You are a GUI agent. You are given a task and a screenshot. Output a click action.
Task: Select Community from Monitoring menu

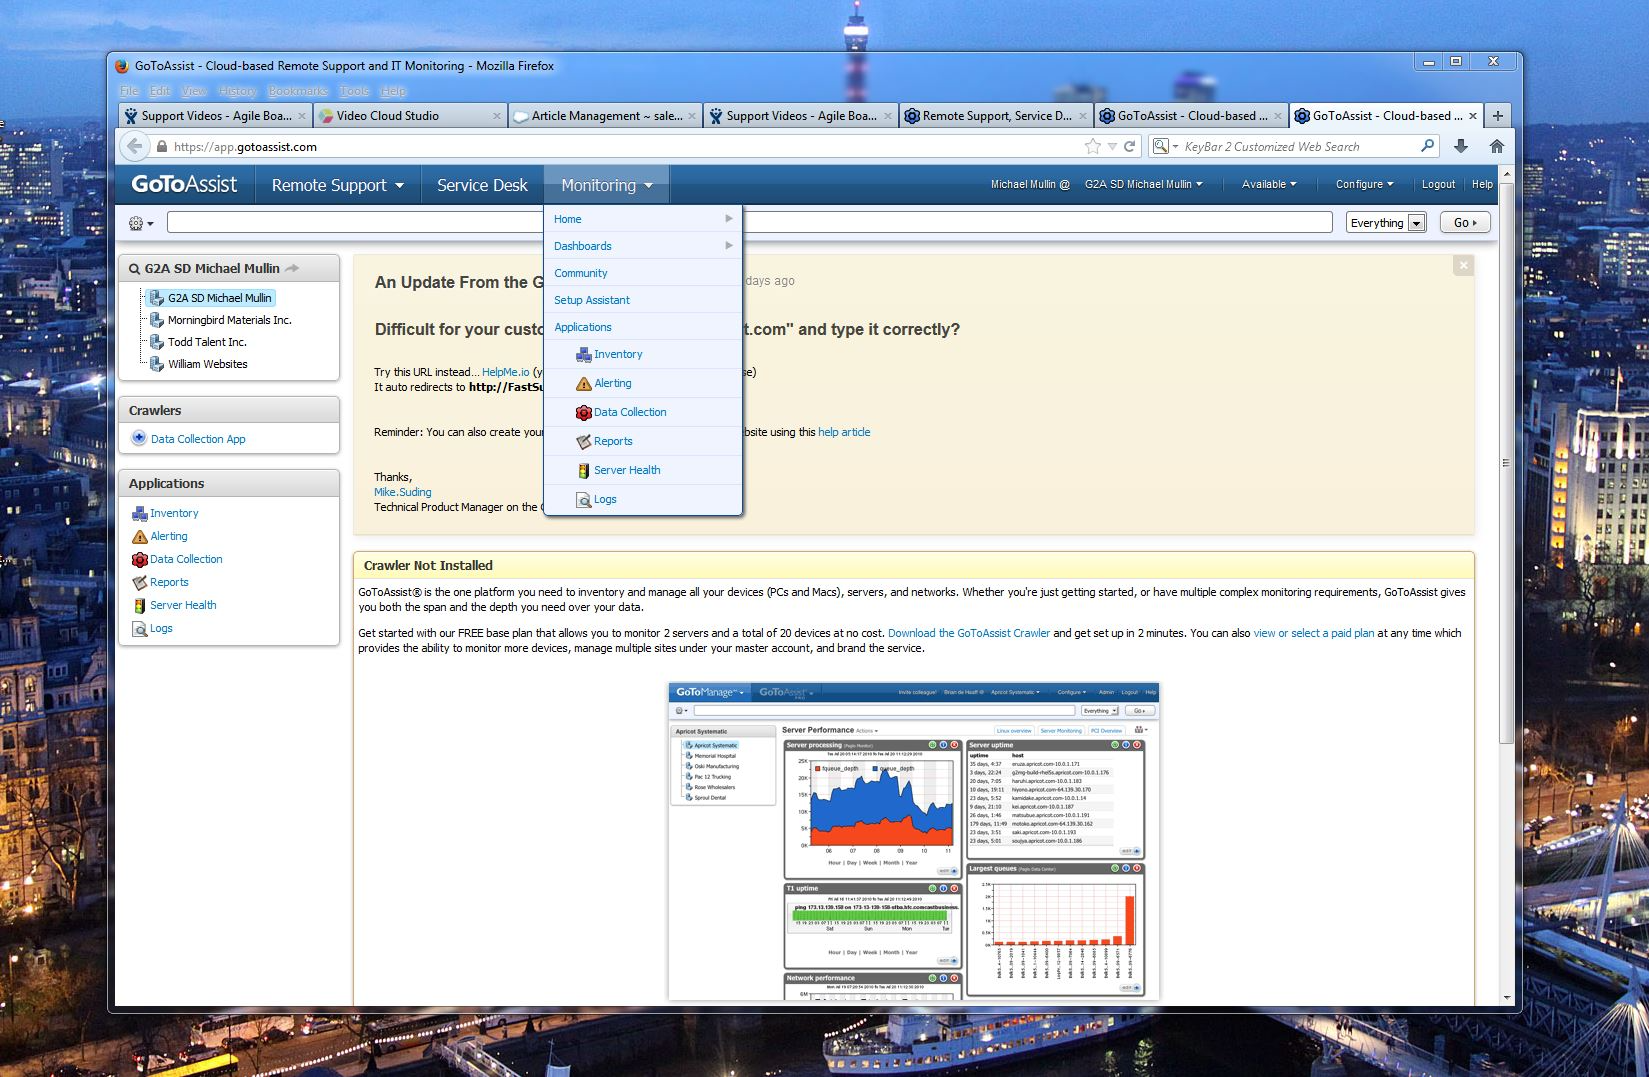click(x=643, y=273)
